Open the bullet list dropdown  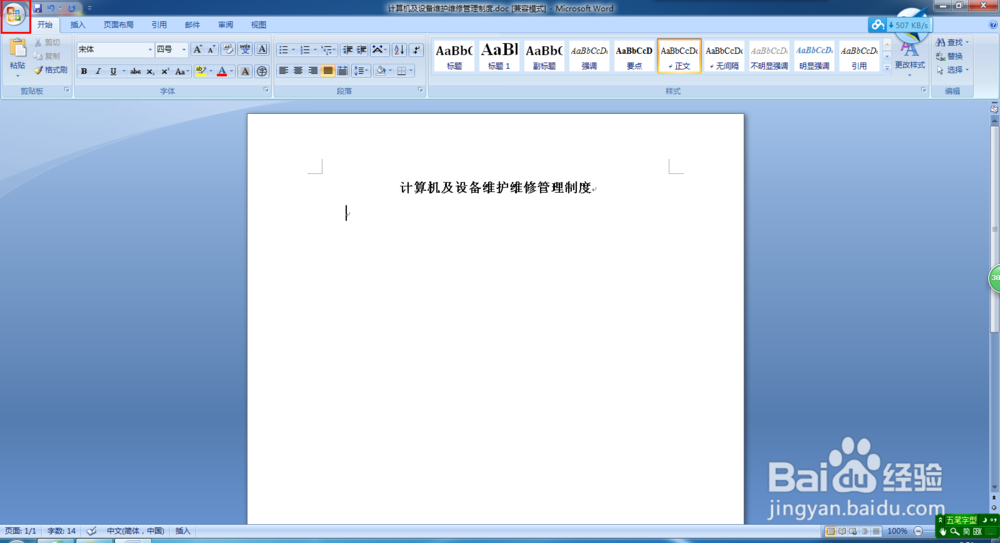[x=293, y=50]
